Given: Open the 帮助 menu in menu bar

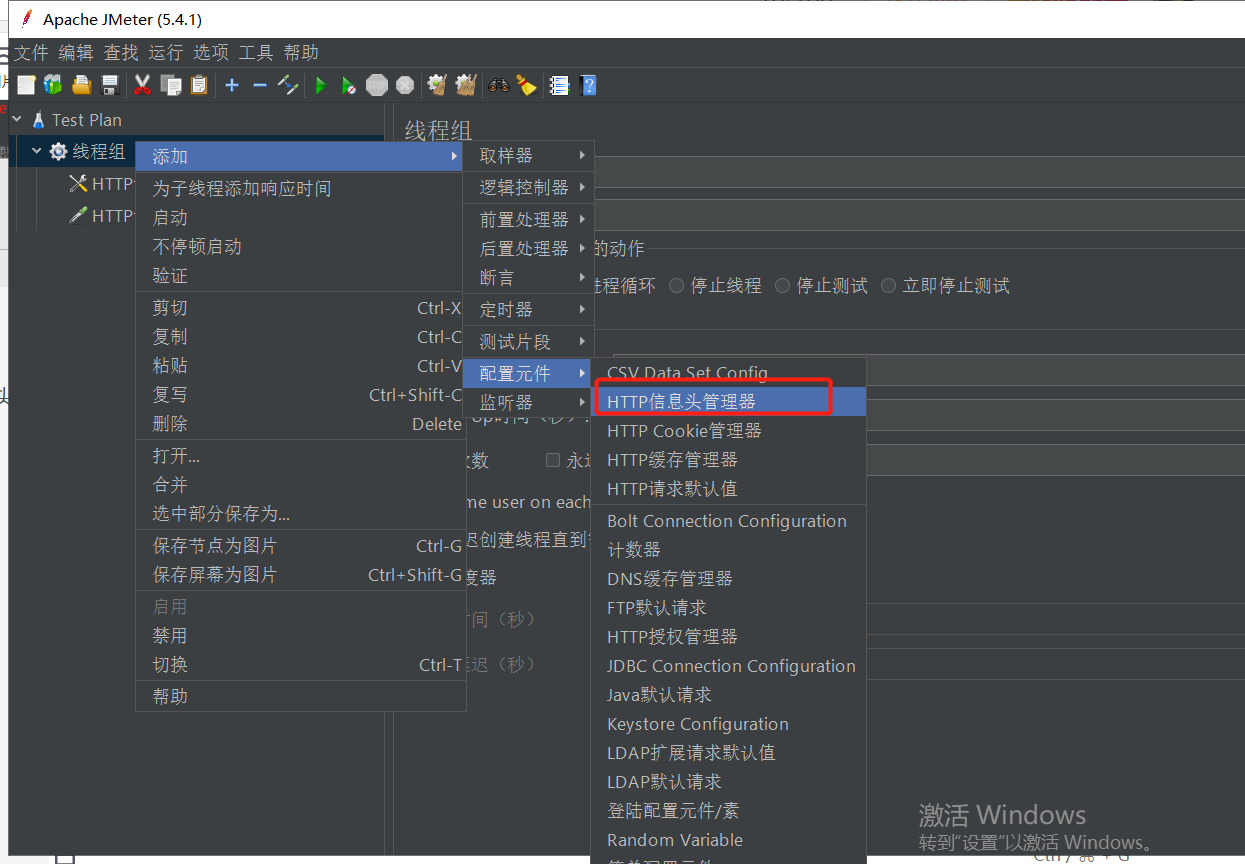Looking at the screenshot, I should 301,53.
